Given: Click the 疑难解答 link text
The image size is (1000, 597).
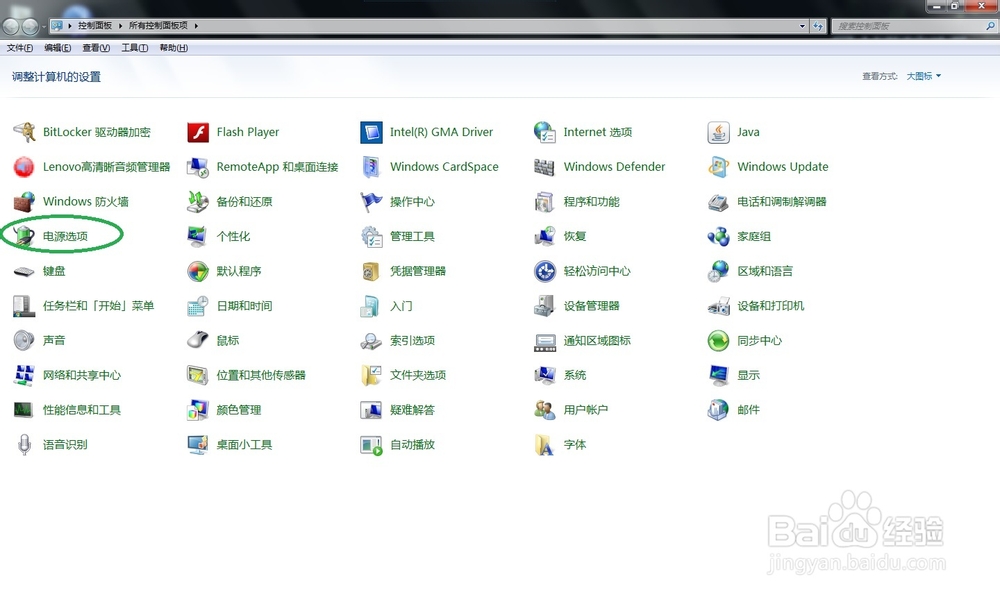Looking at the screenshot, I should tap(412, 410).
